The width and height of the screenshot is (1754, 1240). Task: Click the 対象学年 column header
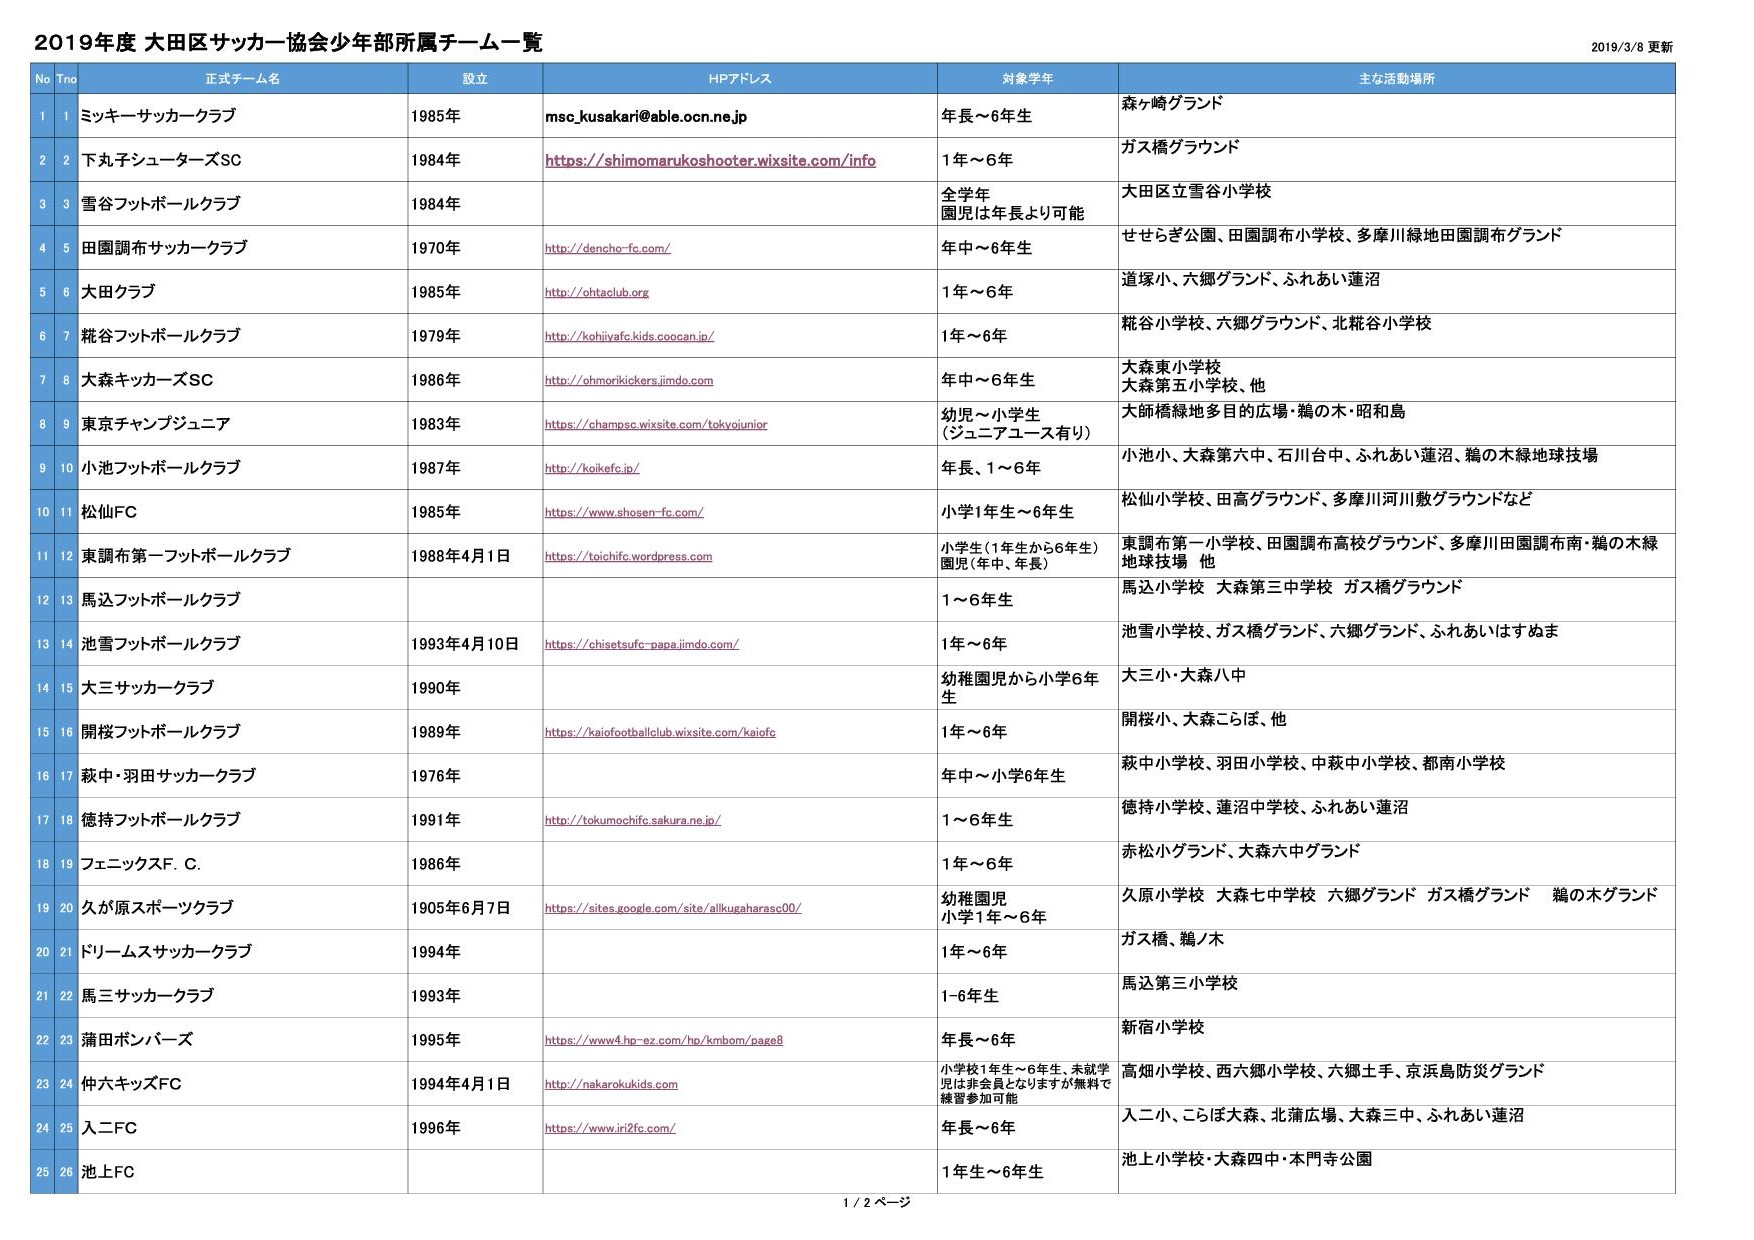[x=1028, y=79]
